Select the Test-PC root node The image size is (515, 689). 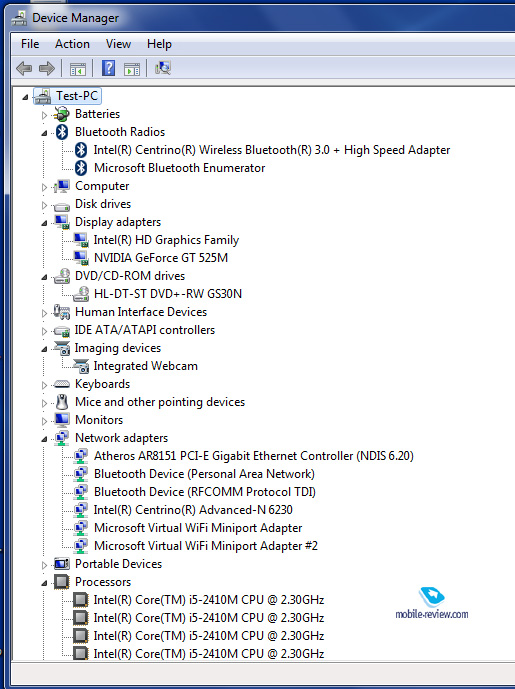point(77,96)
